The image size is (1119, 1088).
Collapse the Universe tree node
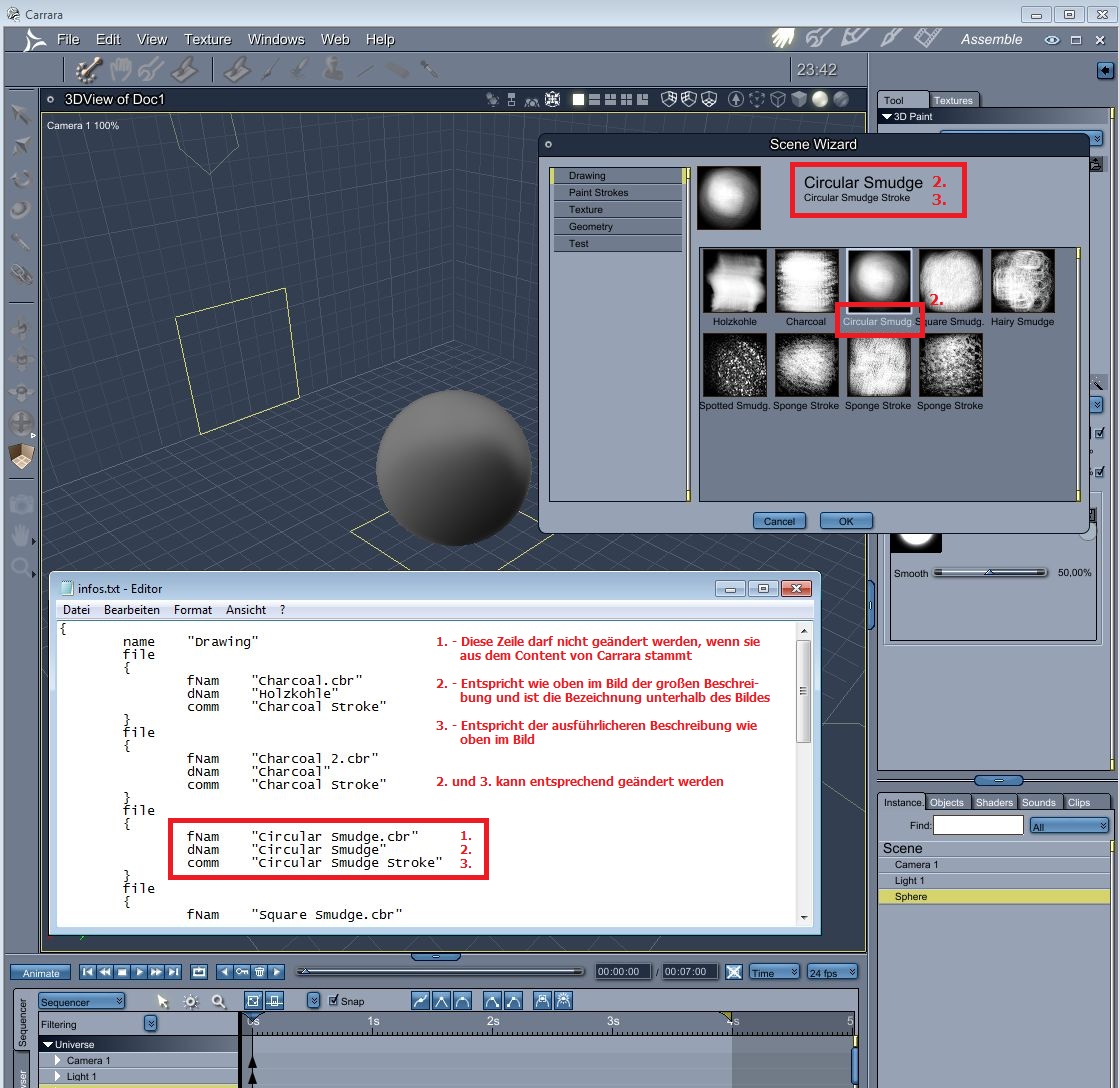(x=48, y=1044)
